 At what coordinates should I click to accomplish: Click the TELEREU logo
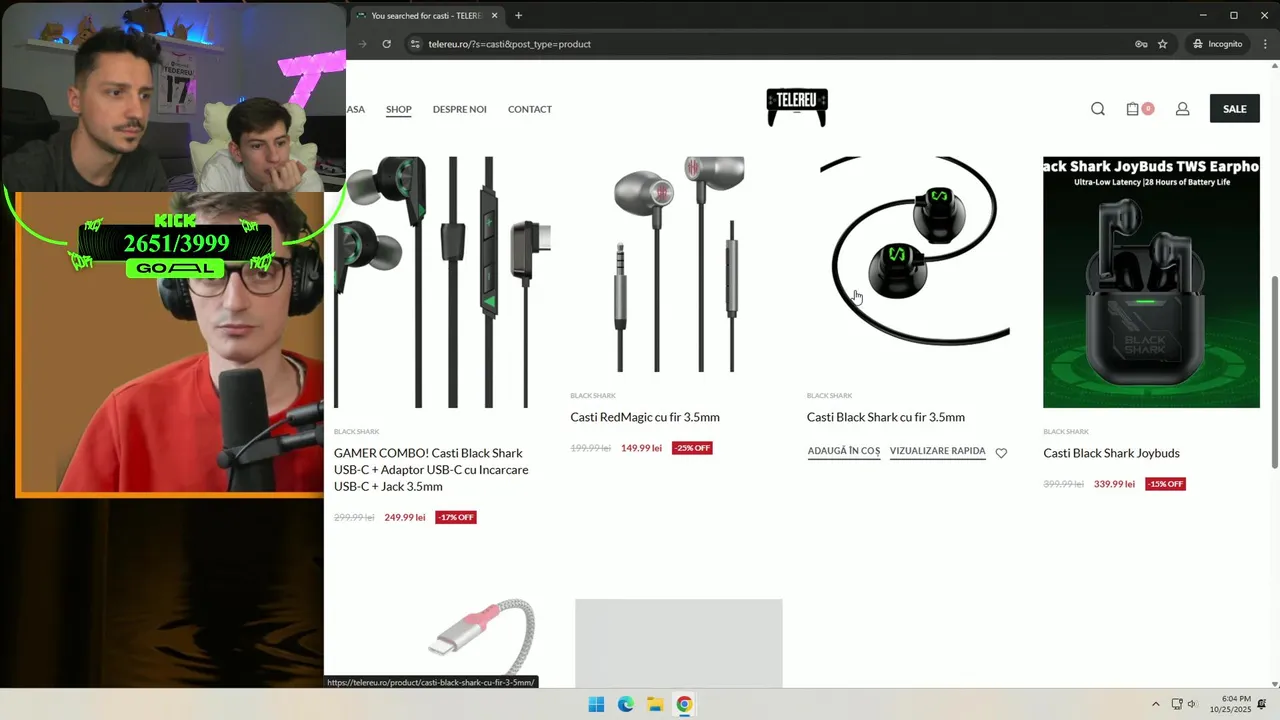pos(797,107)
